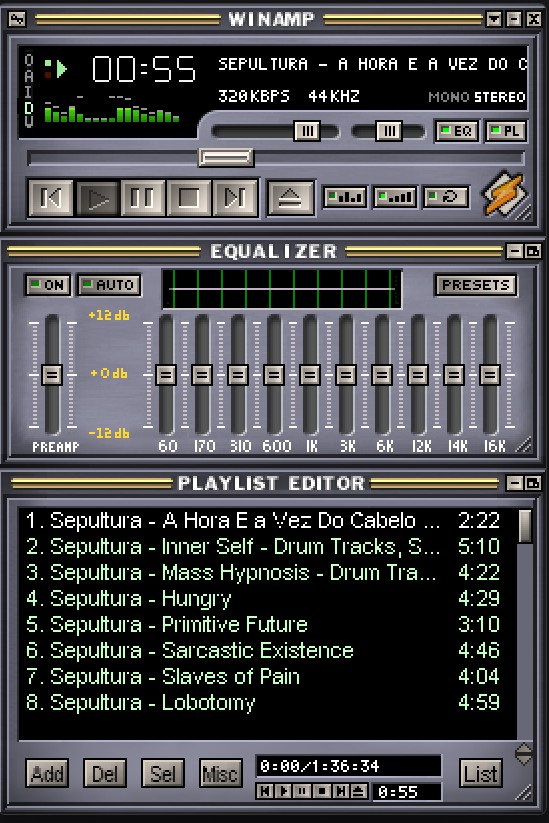This screenshot has width=549, height=823.
Task: Open the playlist List menu
Action: click(x=481, y=773)
